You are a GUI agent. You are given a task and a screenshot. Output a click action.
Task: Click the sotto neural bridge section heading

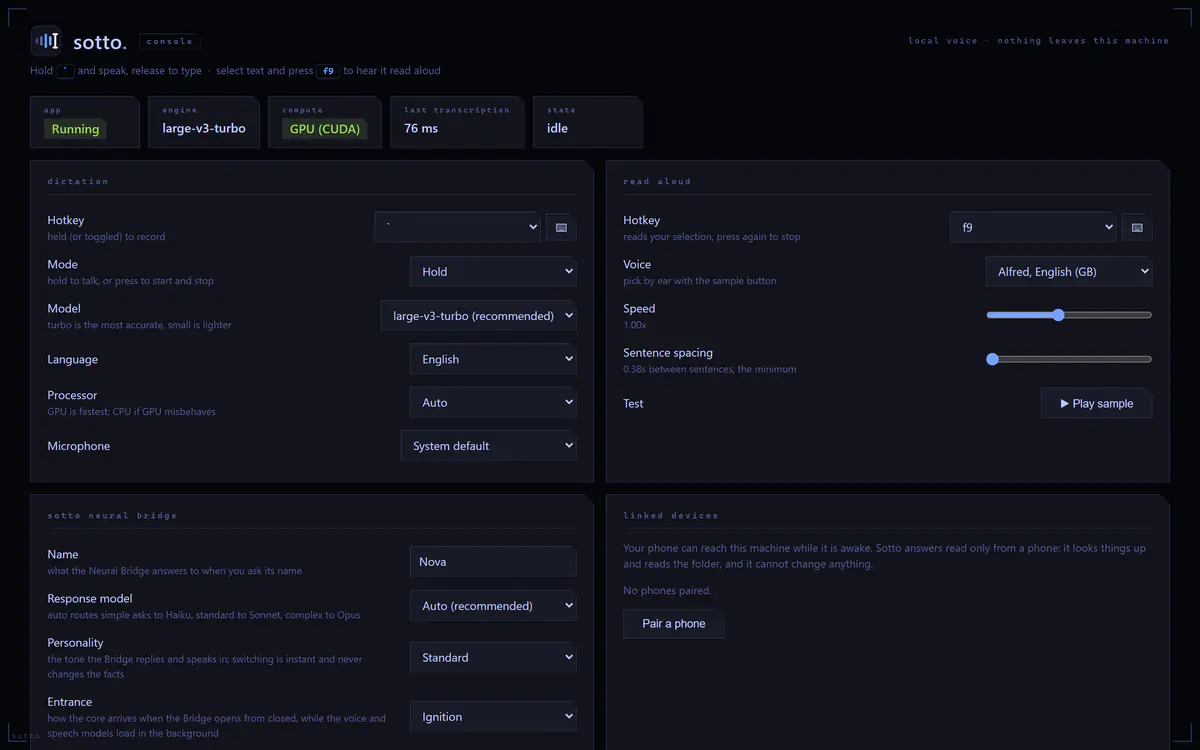coord(112,516)
